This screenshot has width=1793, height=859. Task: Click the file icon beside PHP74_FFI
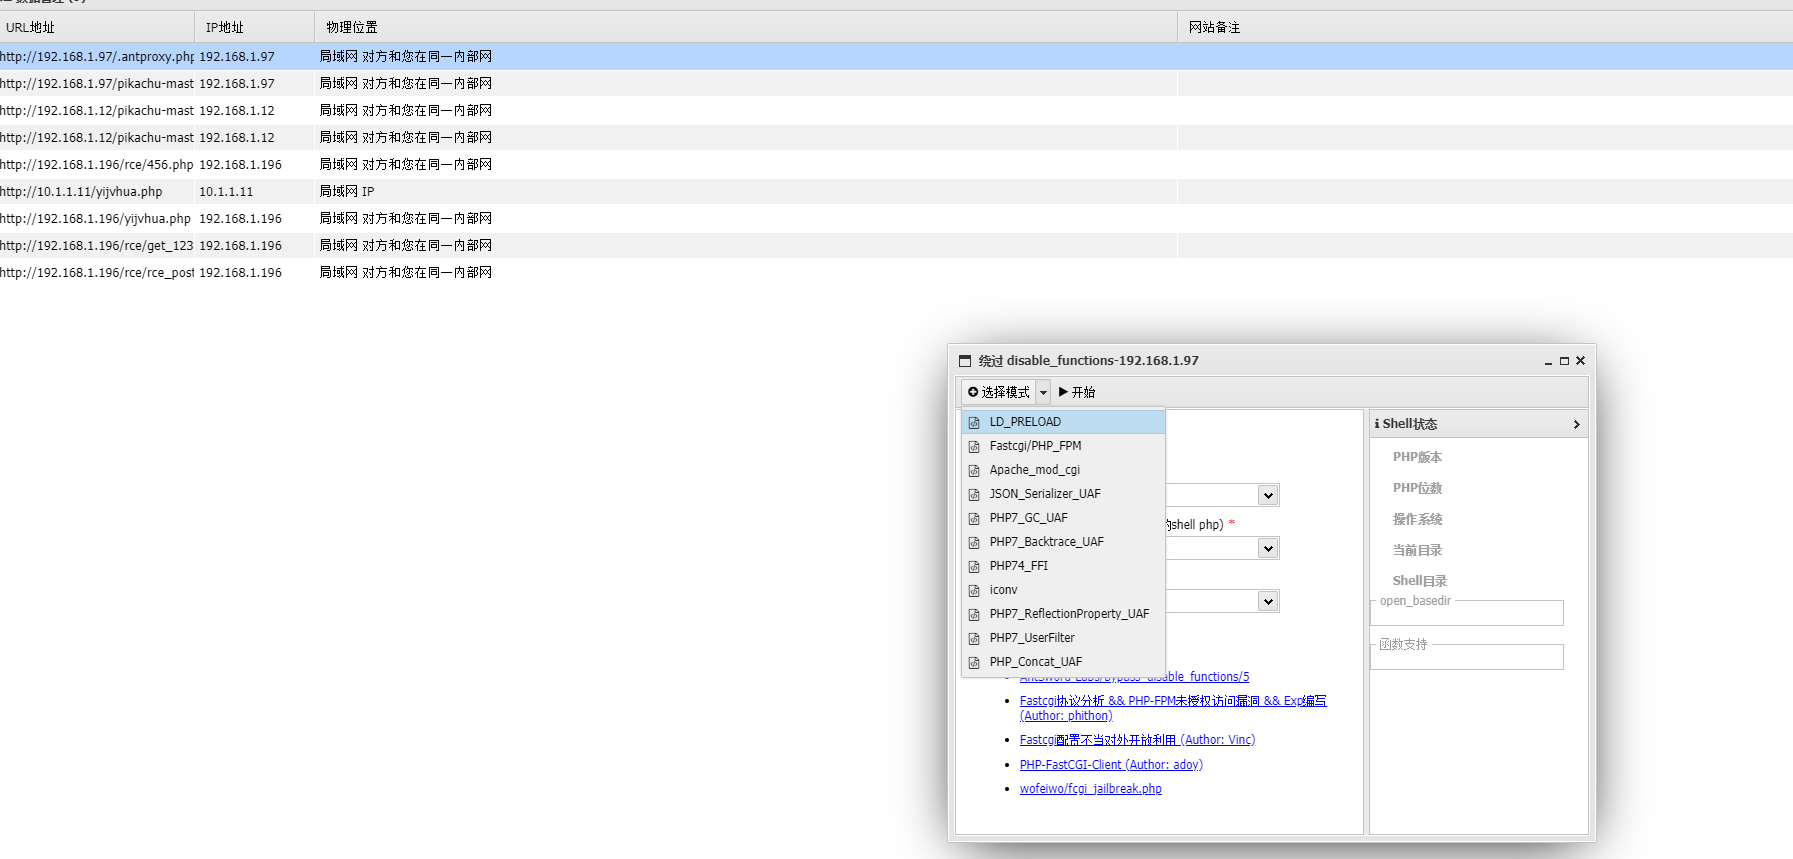(974, 566)
